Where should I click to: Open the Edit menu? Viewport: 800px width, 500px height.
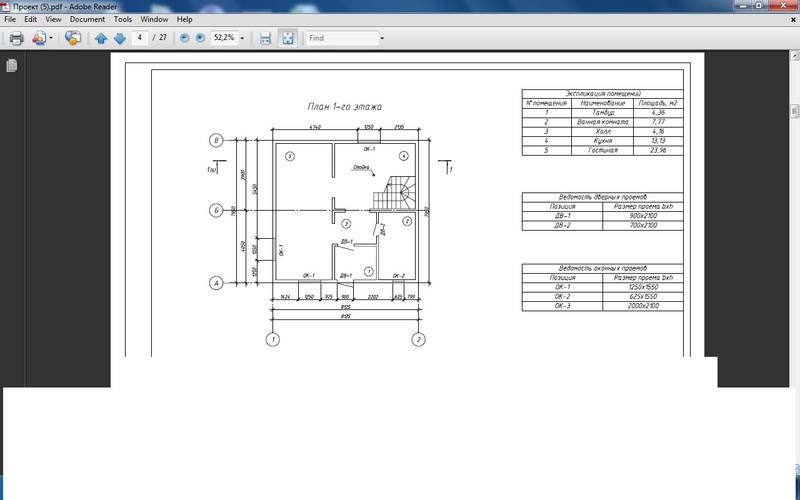tap(31, 19)
